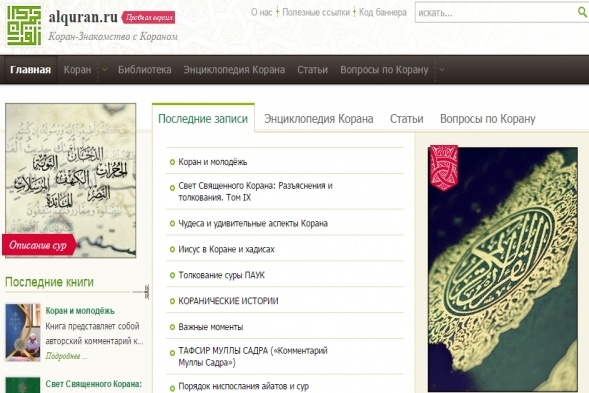The width and height of the screenshot is (589, 393).
Task: Open 'ТАФСИР МУЛЛЫ САДРА' entry
Action: [253, 357]
